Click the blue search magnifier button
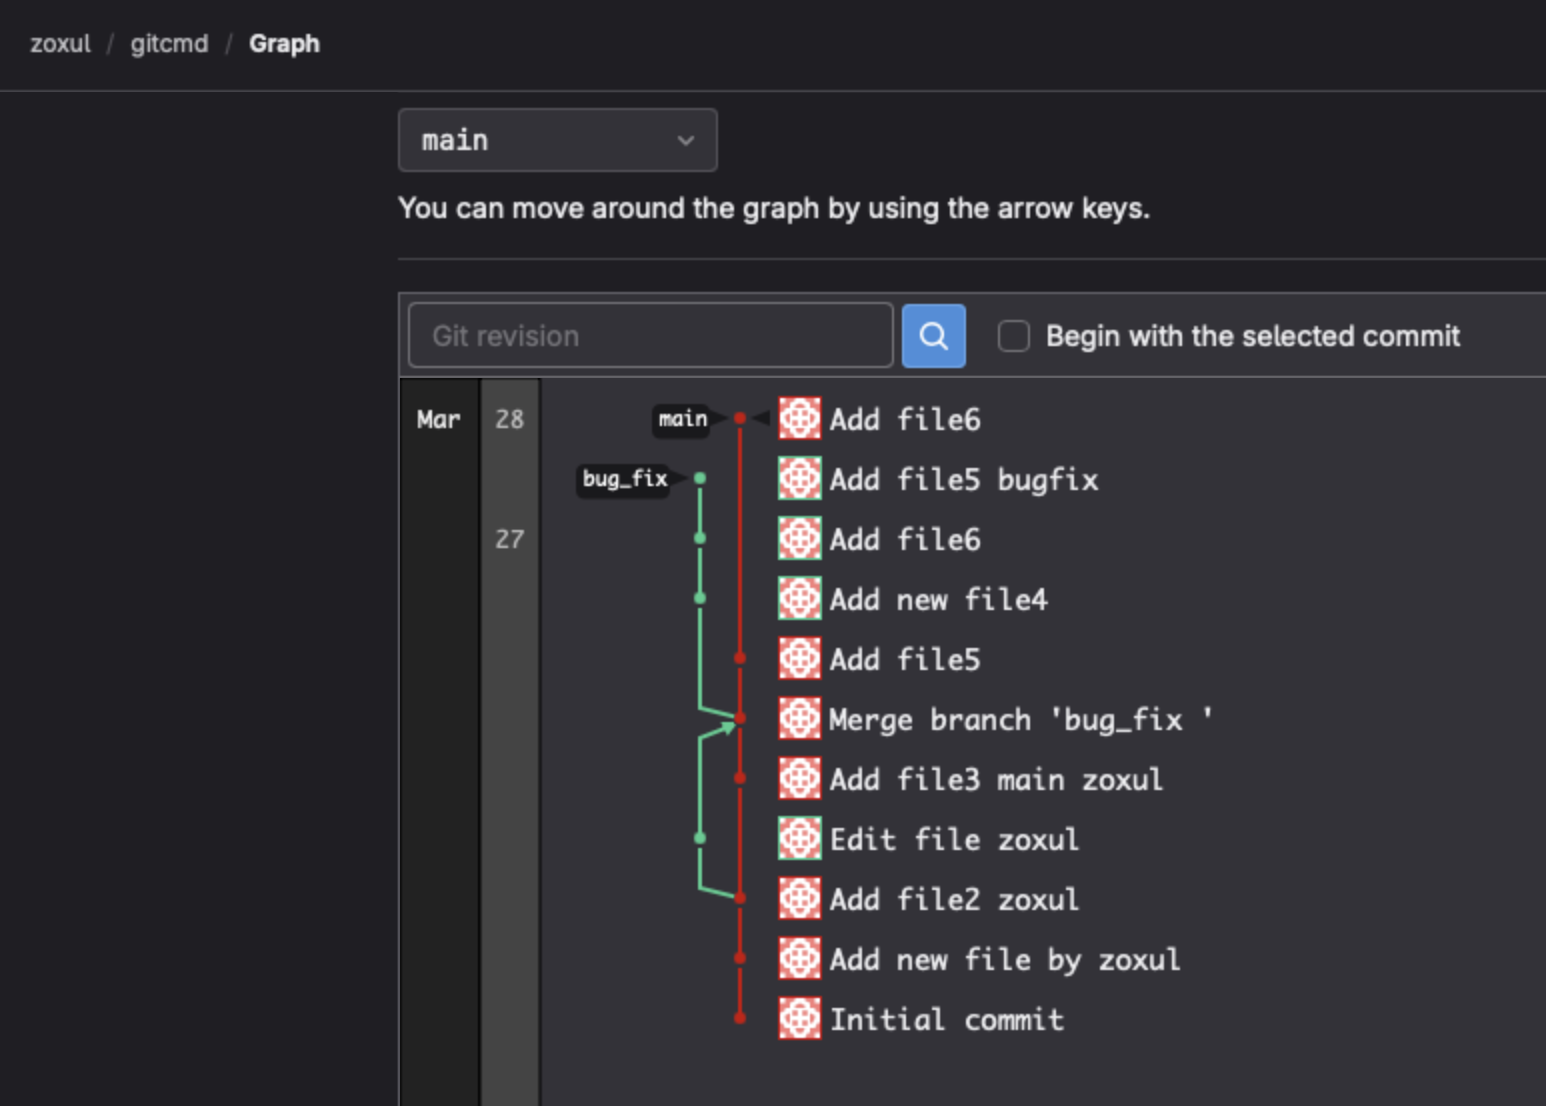Viewport: 1546px width, 1106px height. tap(933, 336)
